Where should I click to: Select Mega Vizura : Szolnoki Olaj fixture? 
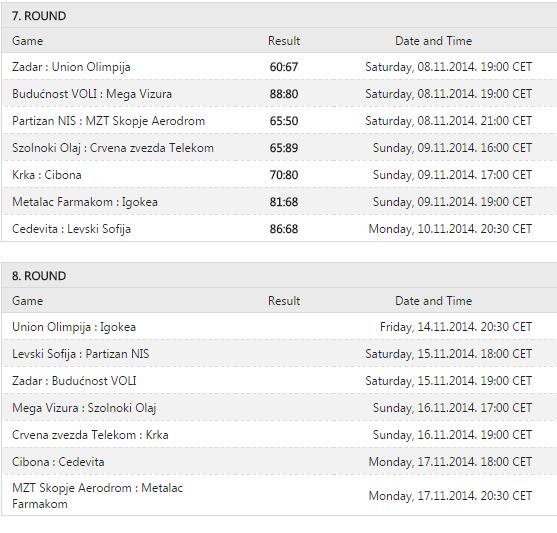[84, 408]
